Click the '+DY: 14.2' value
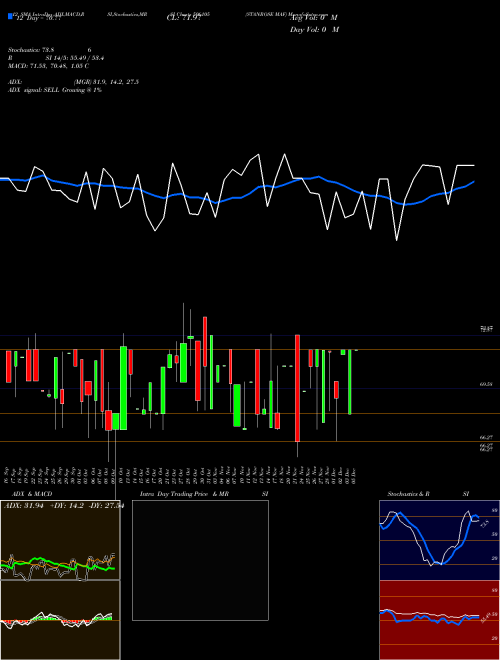This screenshot has width=500, height=660. (x=67, y=506)
